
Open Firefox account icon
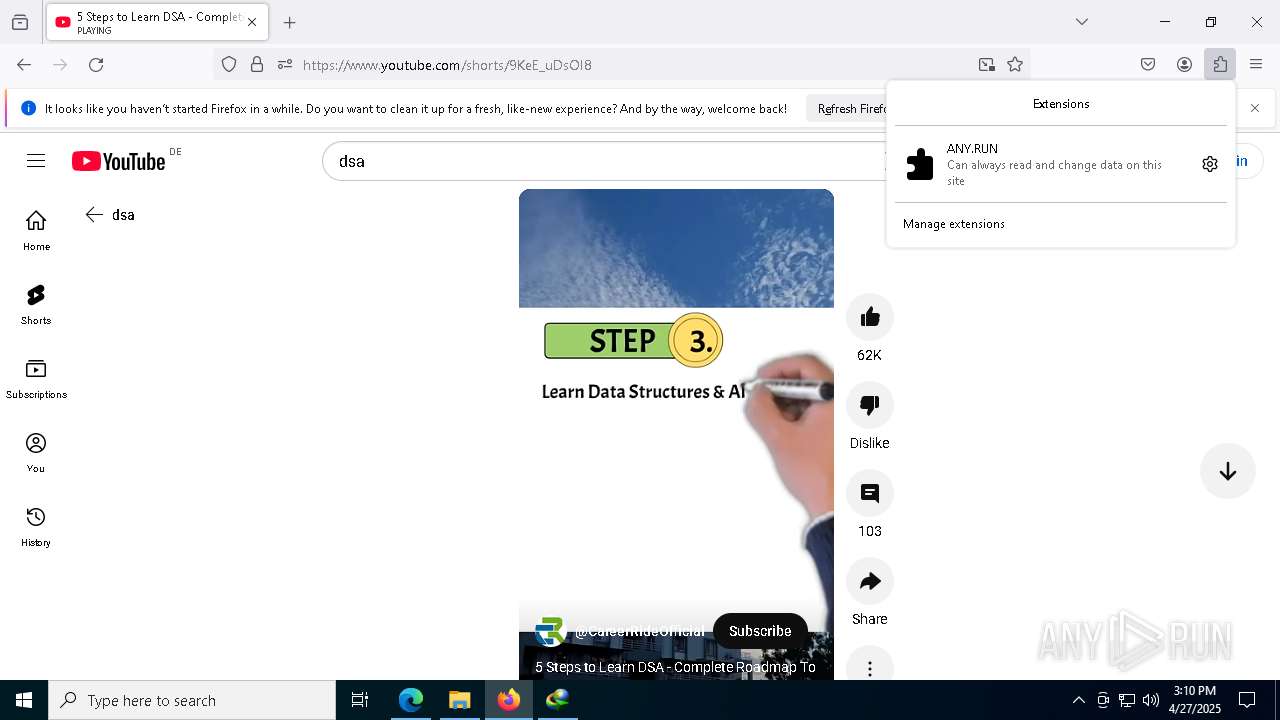pyautogui.click(x=1184, y=65)
